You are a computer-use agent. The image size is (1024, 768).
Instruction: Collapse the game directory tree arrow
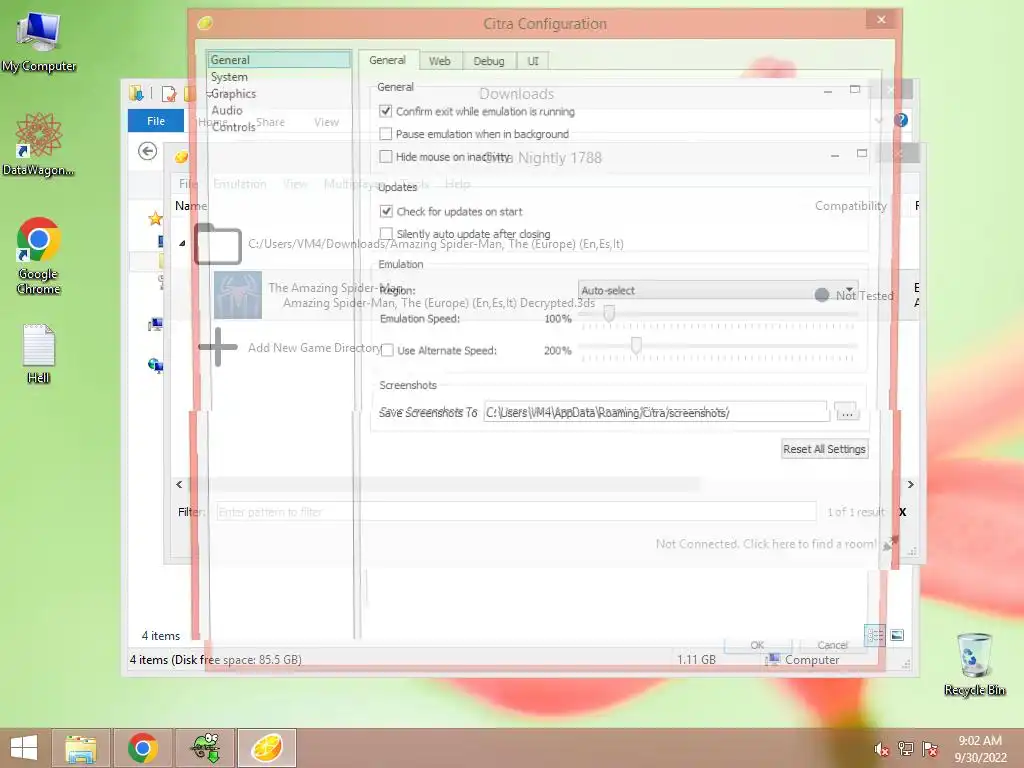[182, 244]
